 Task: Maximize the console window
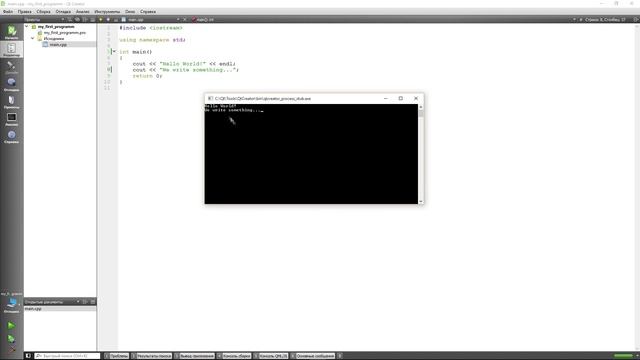pyautogui.click(x=401, y=98)
